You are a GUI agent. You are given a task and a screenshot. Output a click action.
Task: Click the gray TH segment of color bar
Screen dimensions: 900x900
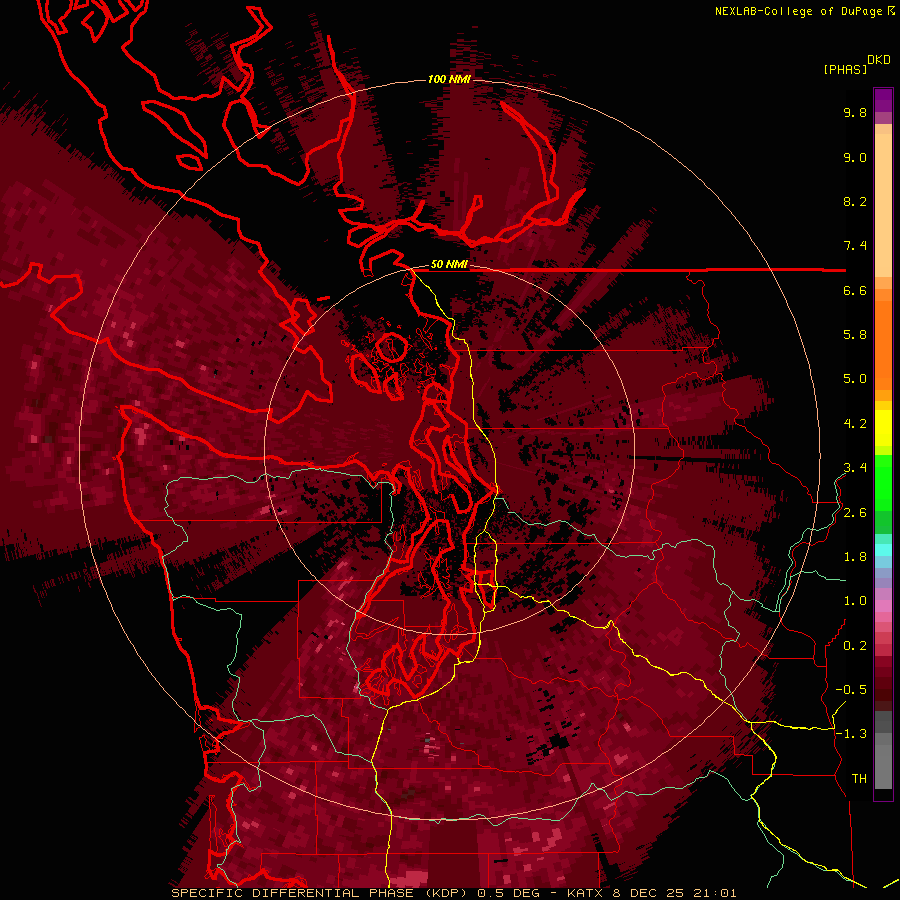pos(883,766)
